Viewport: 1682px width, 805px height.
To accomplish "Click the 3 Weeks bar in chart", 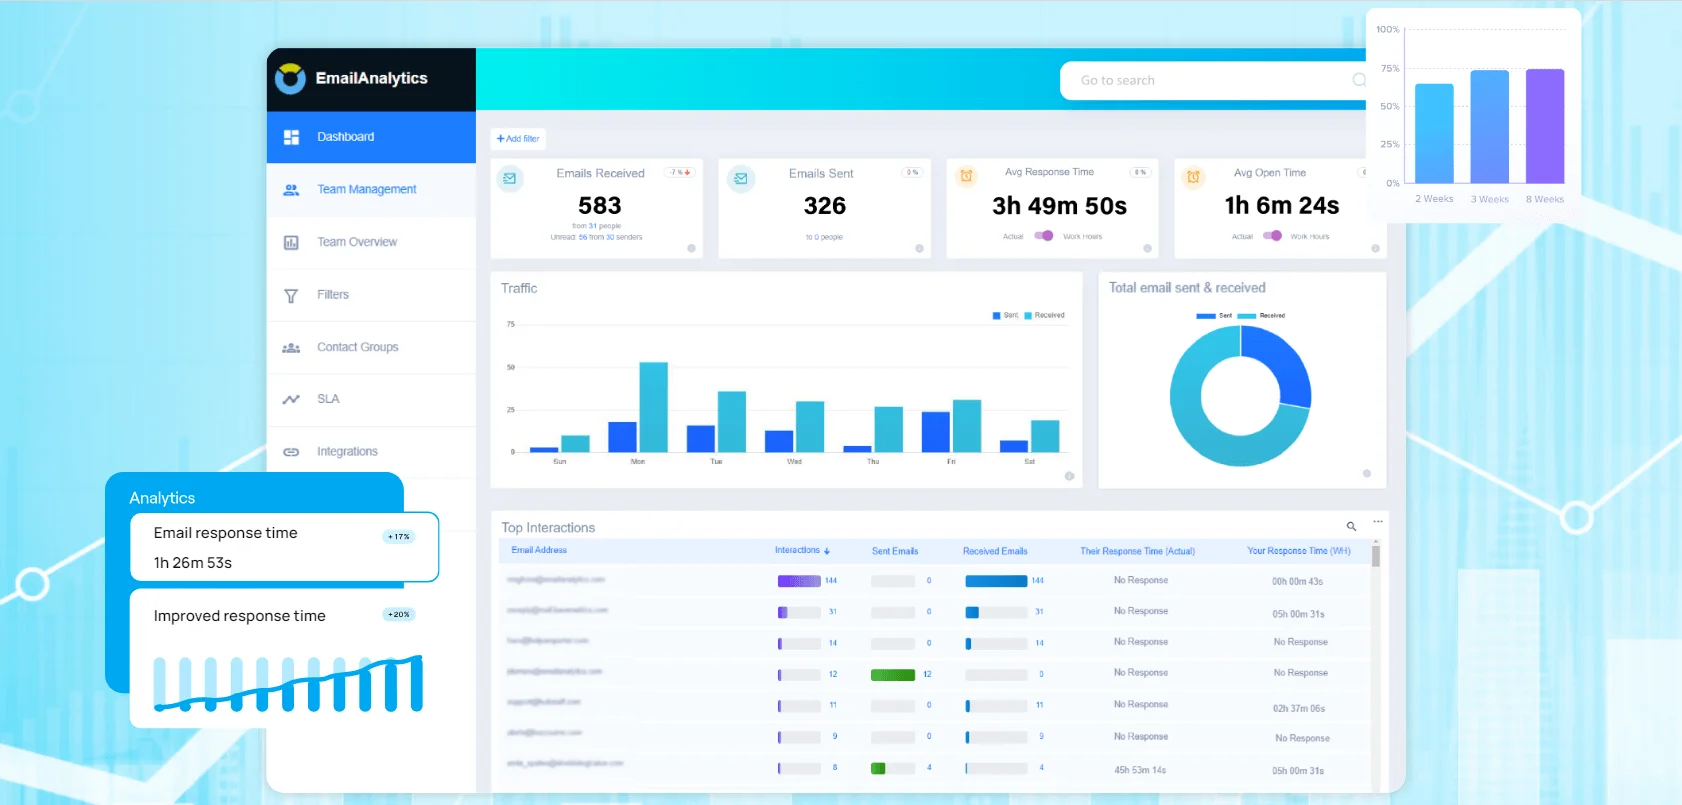I will click(1490, 127).
